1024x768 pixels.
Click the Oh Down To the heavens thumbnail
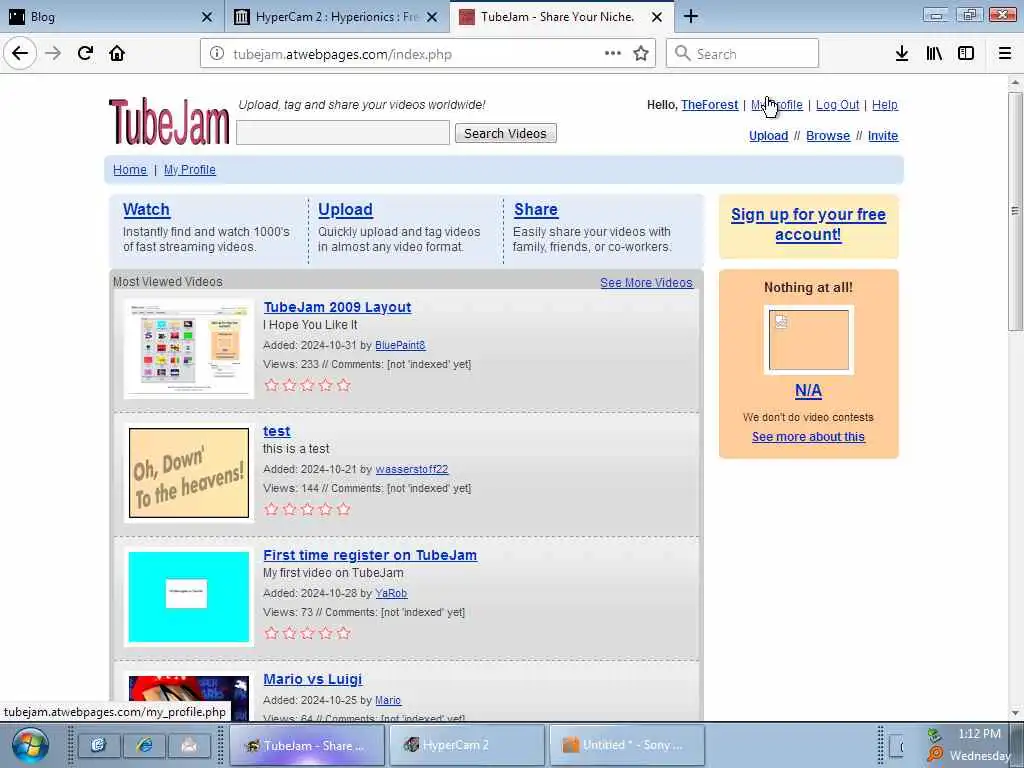coord(189,473)
